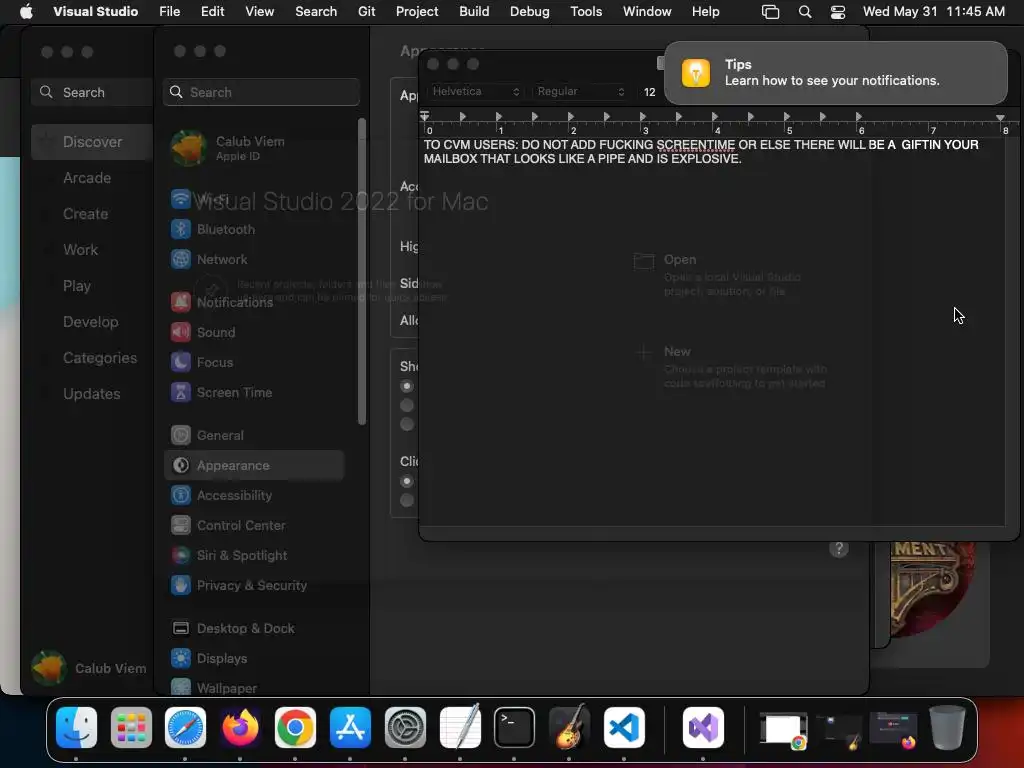Select Bluetooth in System Settings sidebar
This screenshot has height=768, width=1024.
[255, 229]
